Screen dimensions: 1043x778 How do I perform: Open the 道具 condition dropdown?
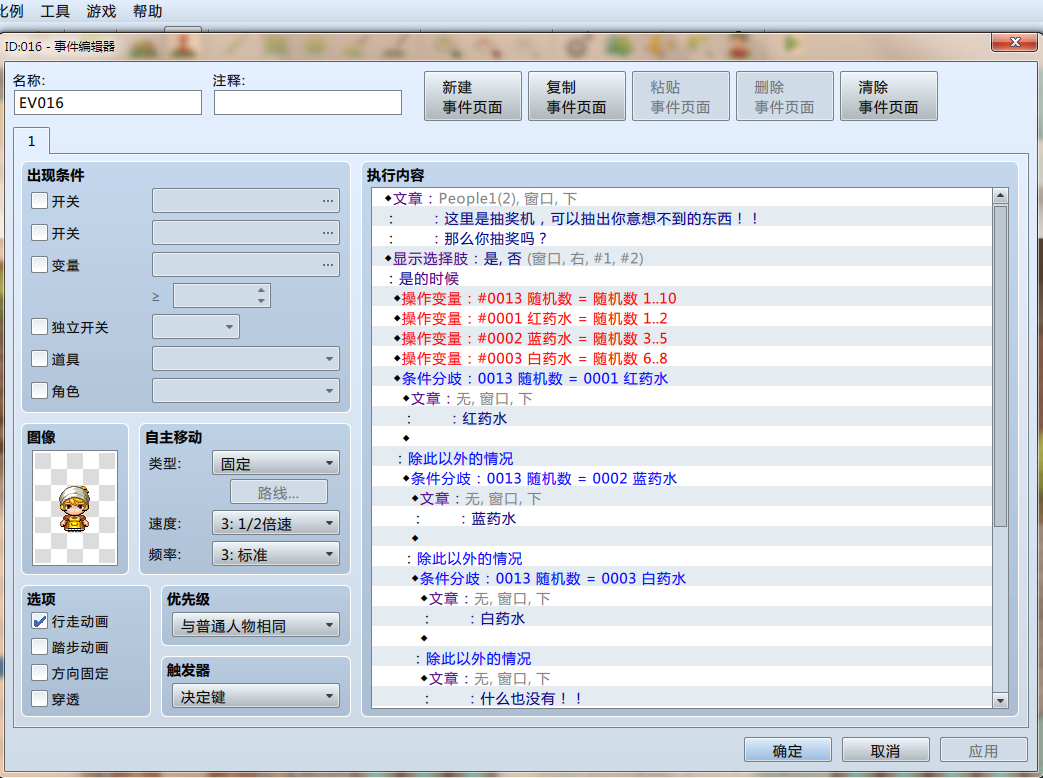click(245, 358)
